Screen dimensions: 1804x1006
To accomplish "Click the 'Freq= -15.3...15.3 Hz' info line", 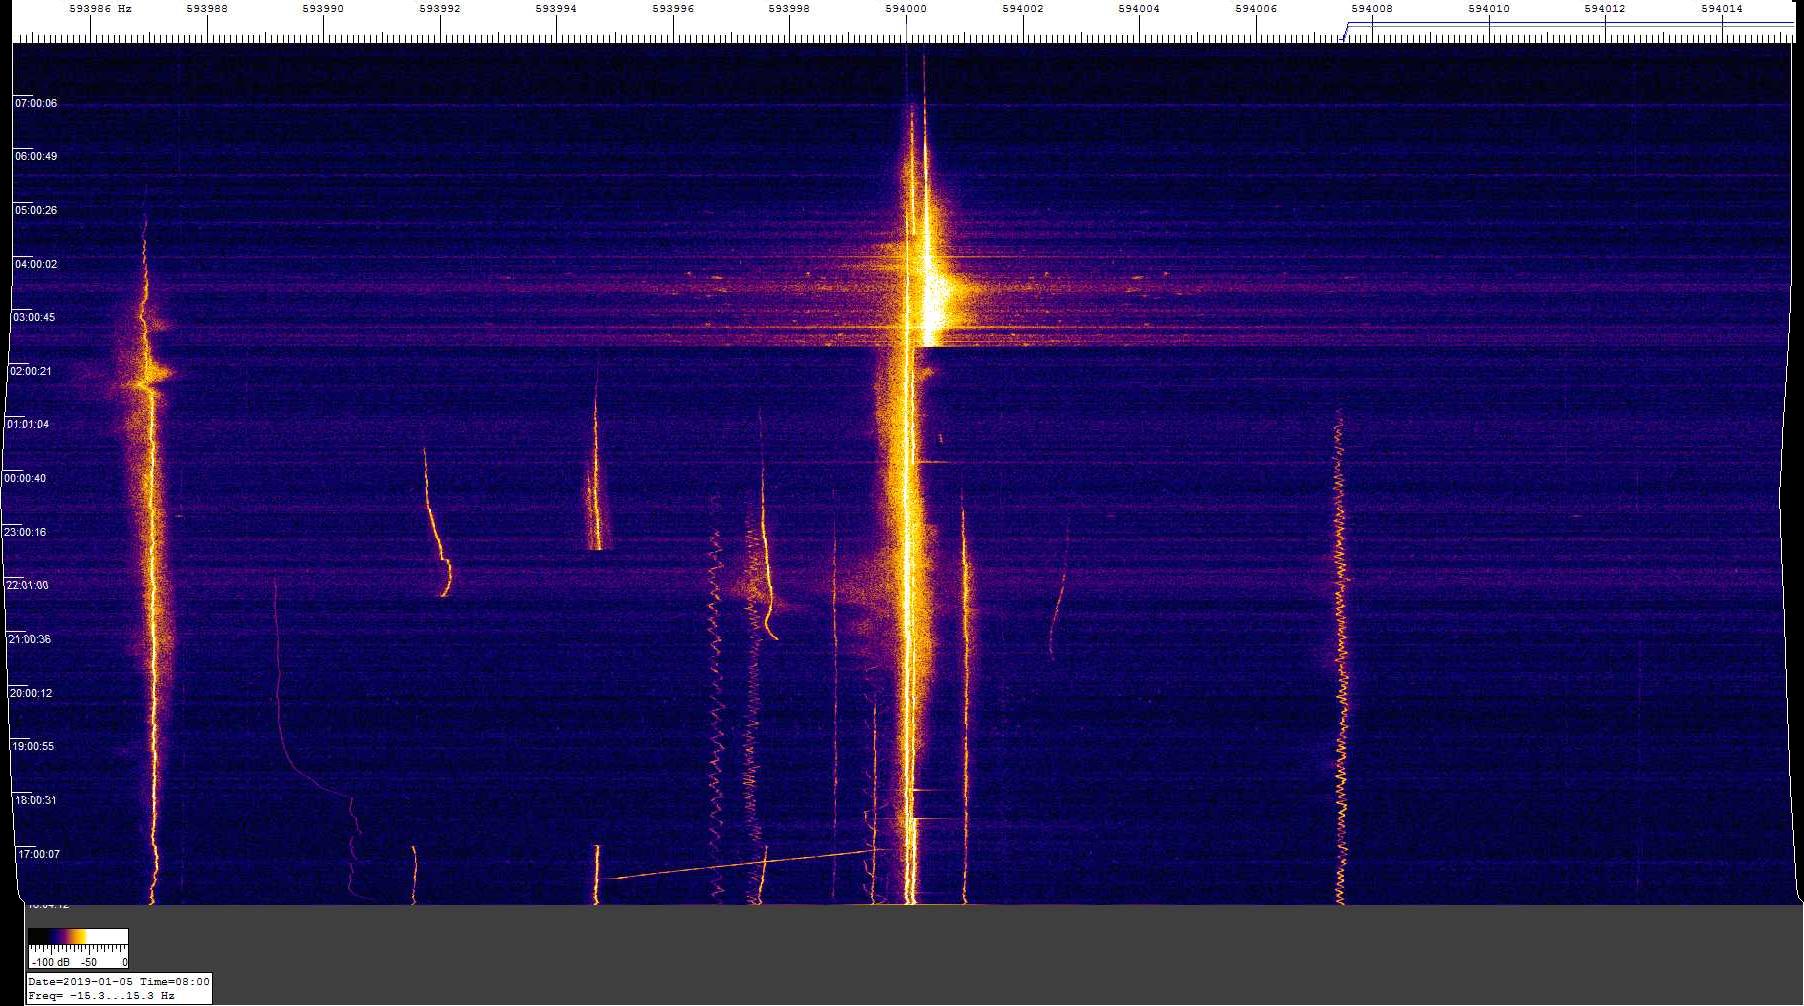I will [101, 996].
